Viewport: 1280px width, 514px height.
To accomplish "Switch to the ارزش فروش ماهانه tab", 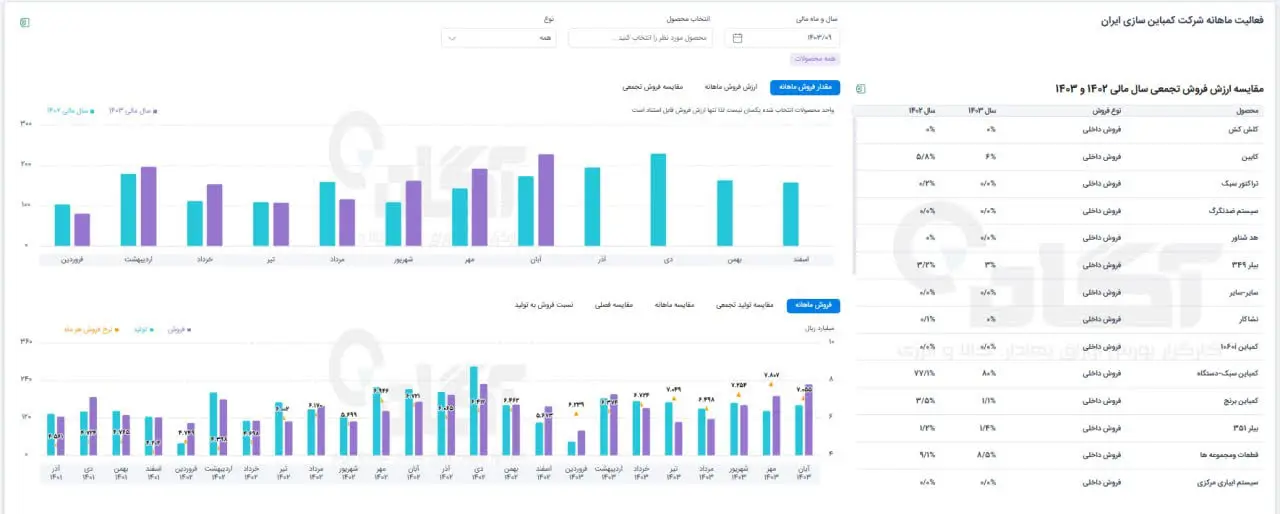I will [x=731, y=87].
